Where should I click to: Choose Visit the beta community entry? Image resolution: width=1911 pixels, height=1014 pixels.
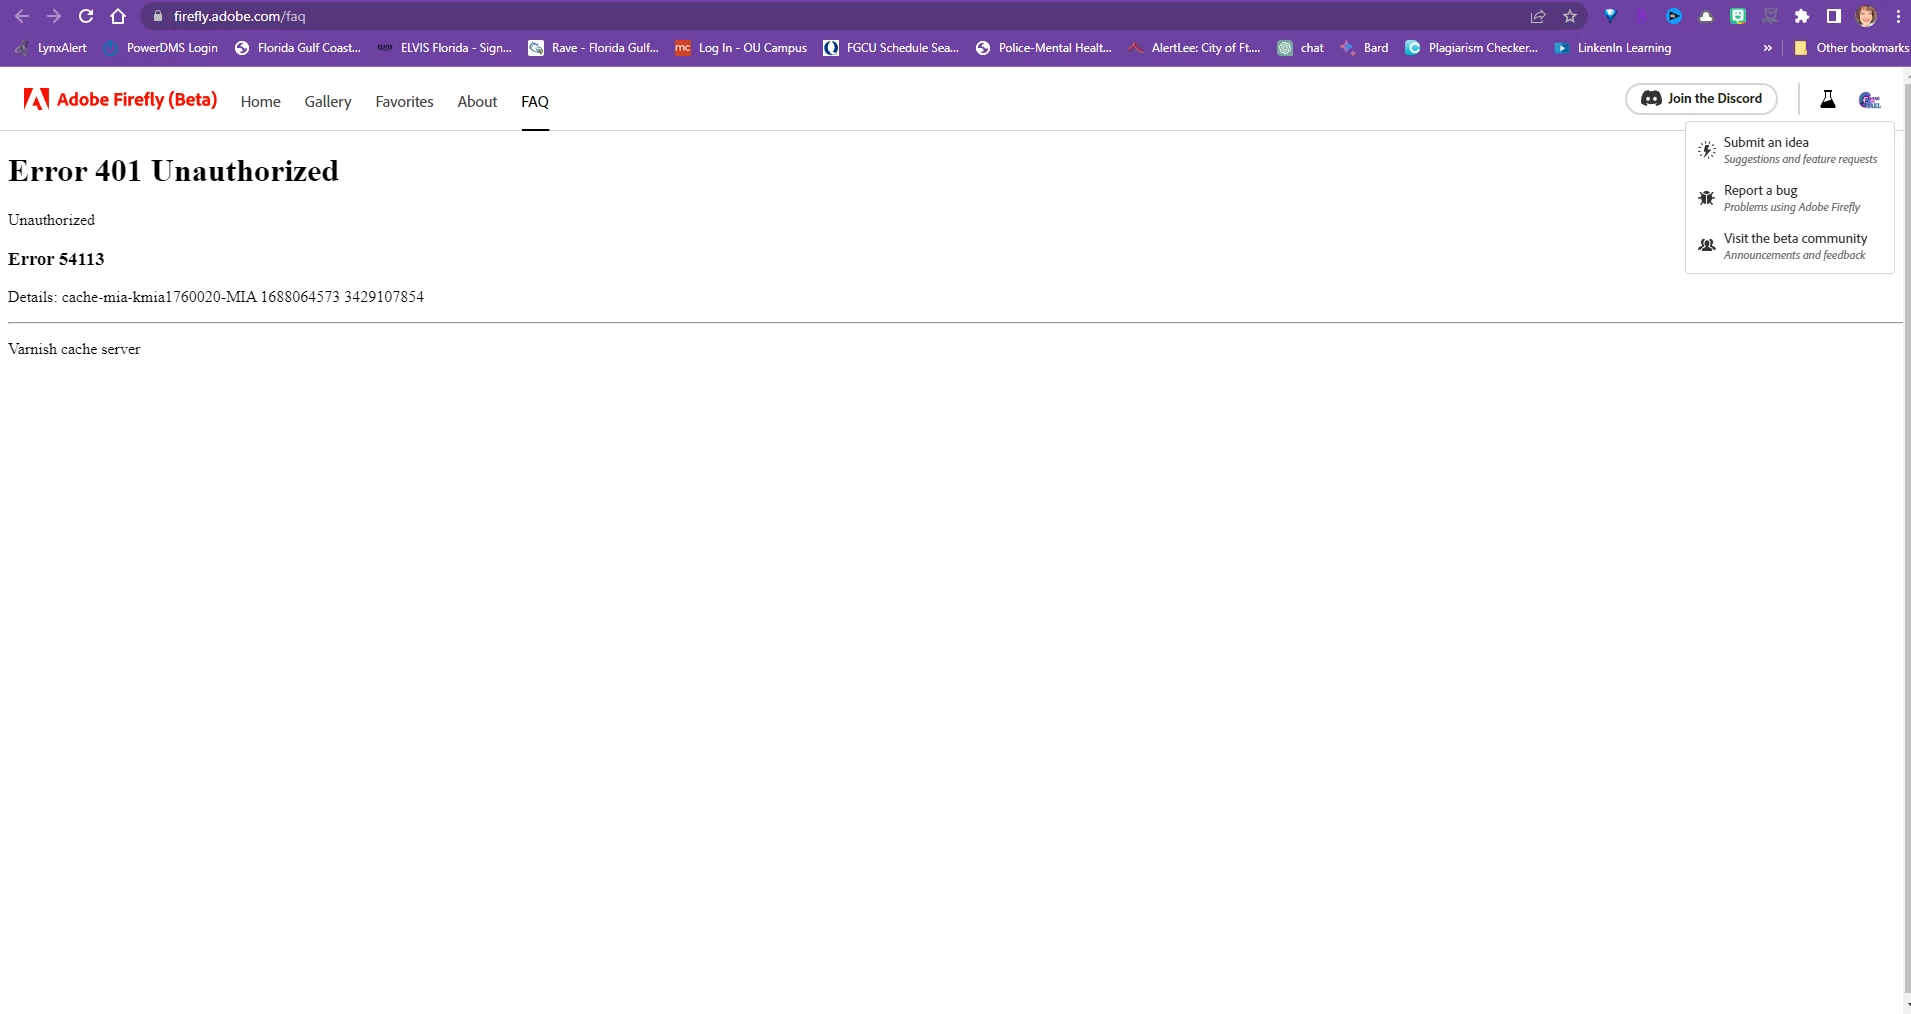pyautogui.click(x=1790, y=246)
